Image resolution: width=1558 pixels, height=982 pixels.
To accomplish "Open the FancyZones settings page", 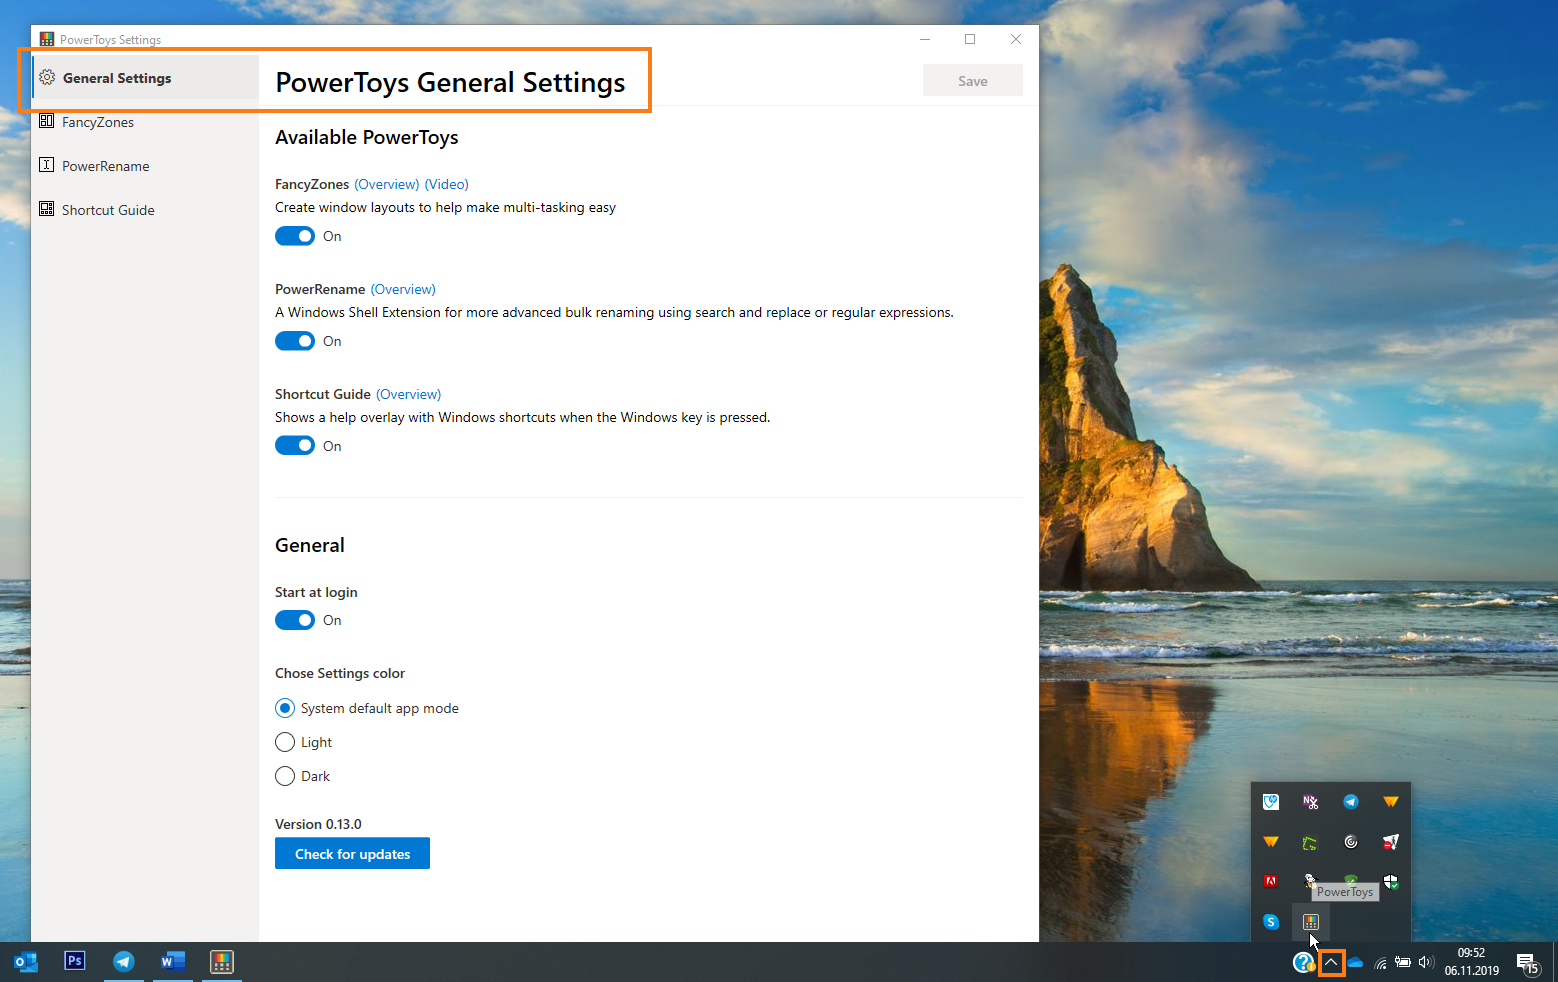I will (145, 122).
